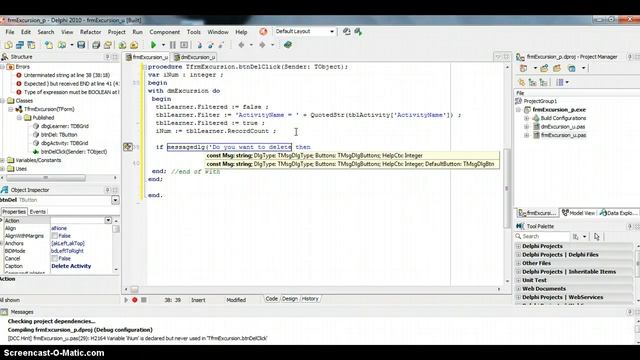The image size is (640, 360).
Task: Click the green book icon ending the toolbar
Action: 288,45
